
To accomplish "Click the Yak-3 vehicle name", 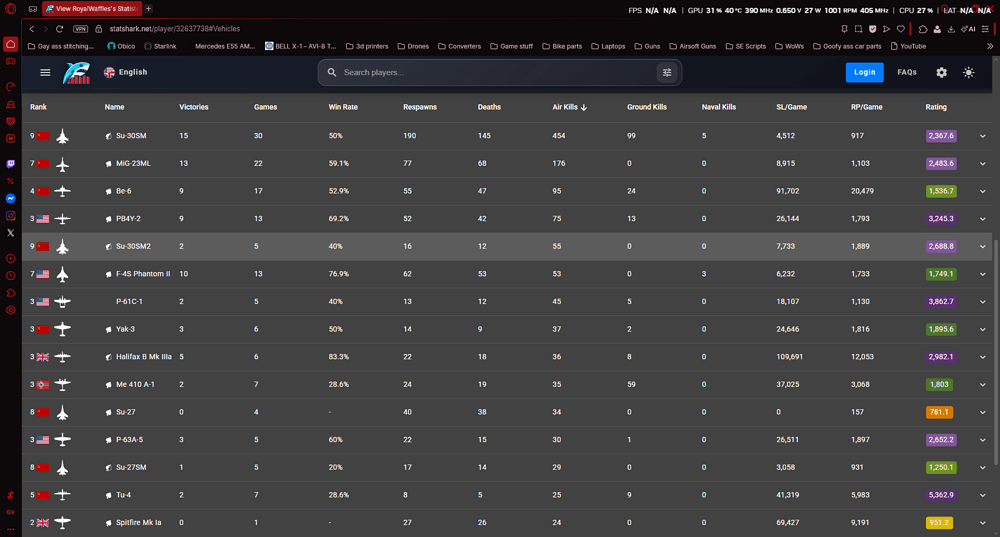I will click(125, 329).
